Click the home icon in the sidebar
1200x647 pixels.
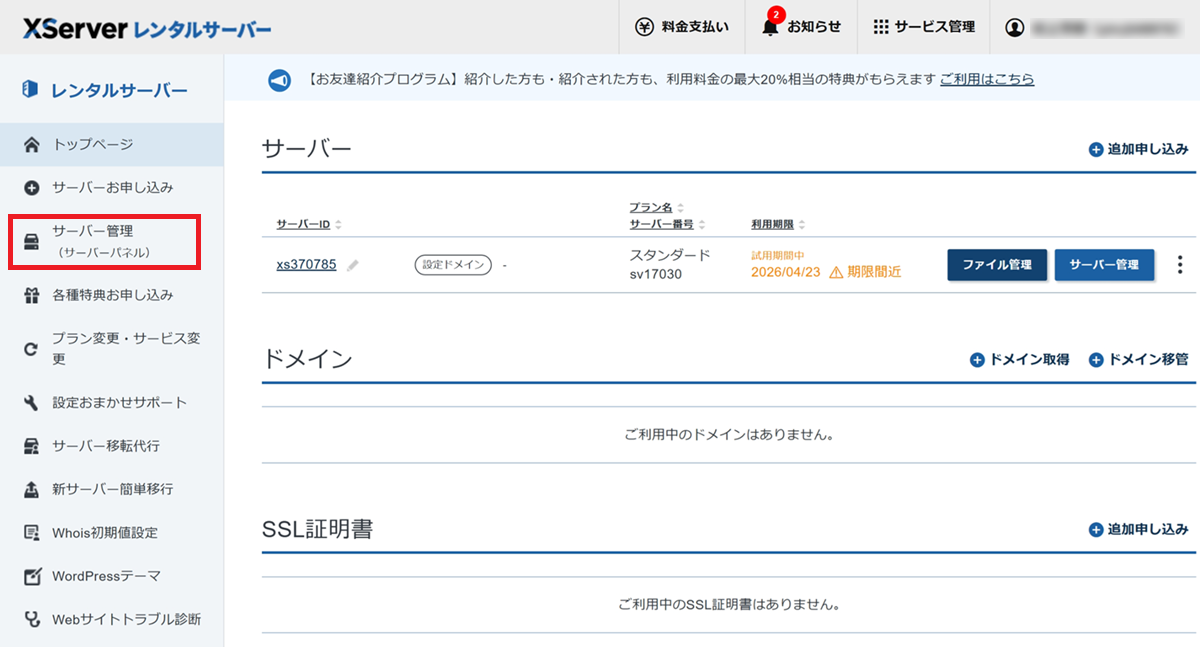pos(32,144)
